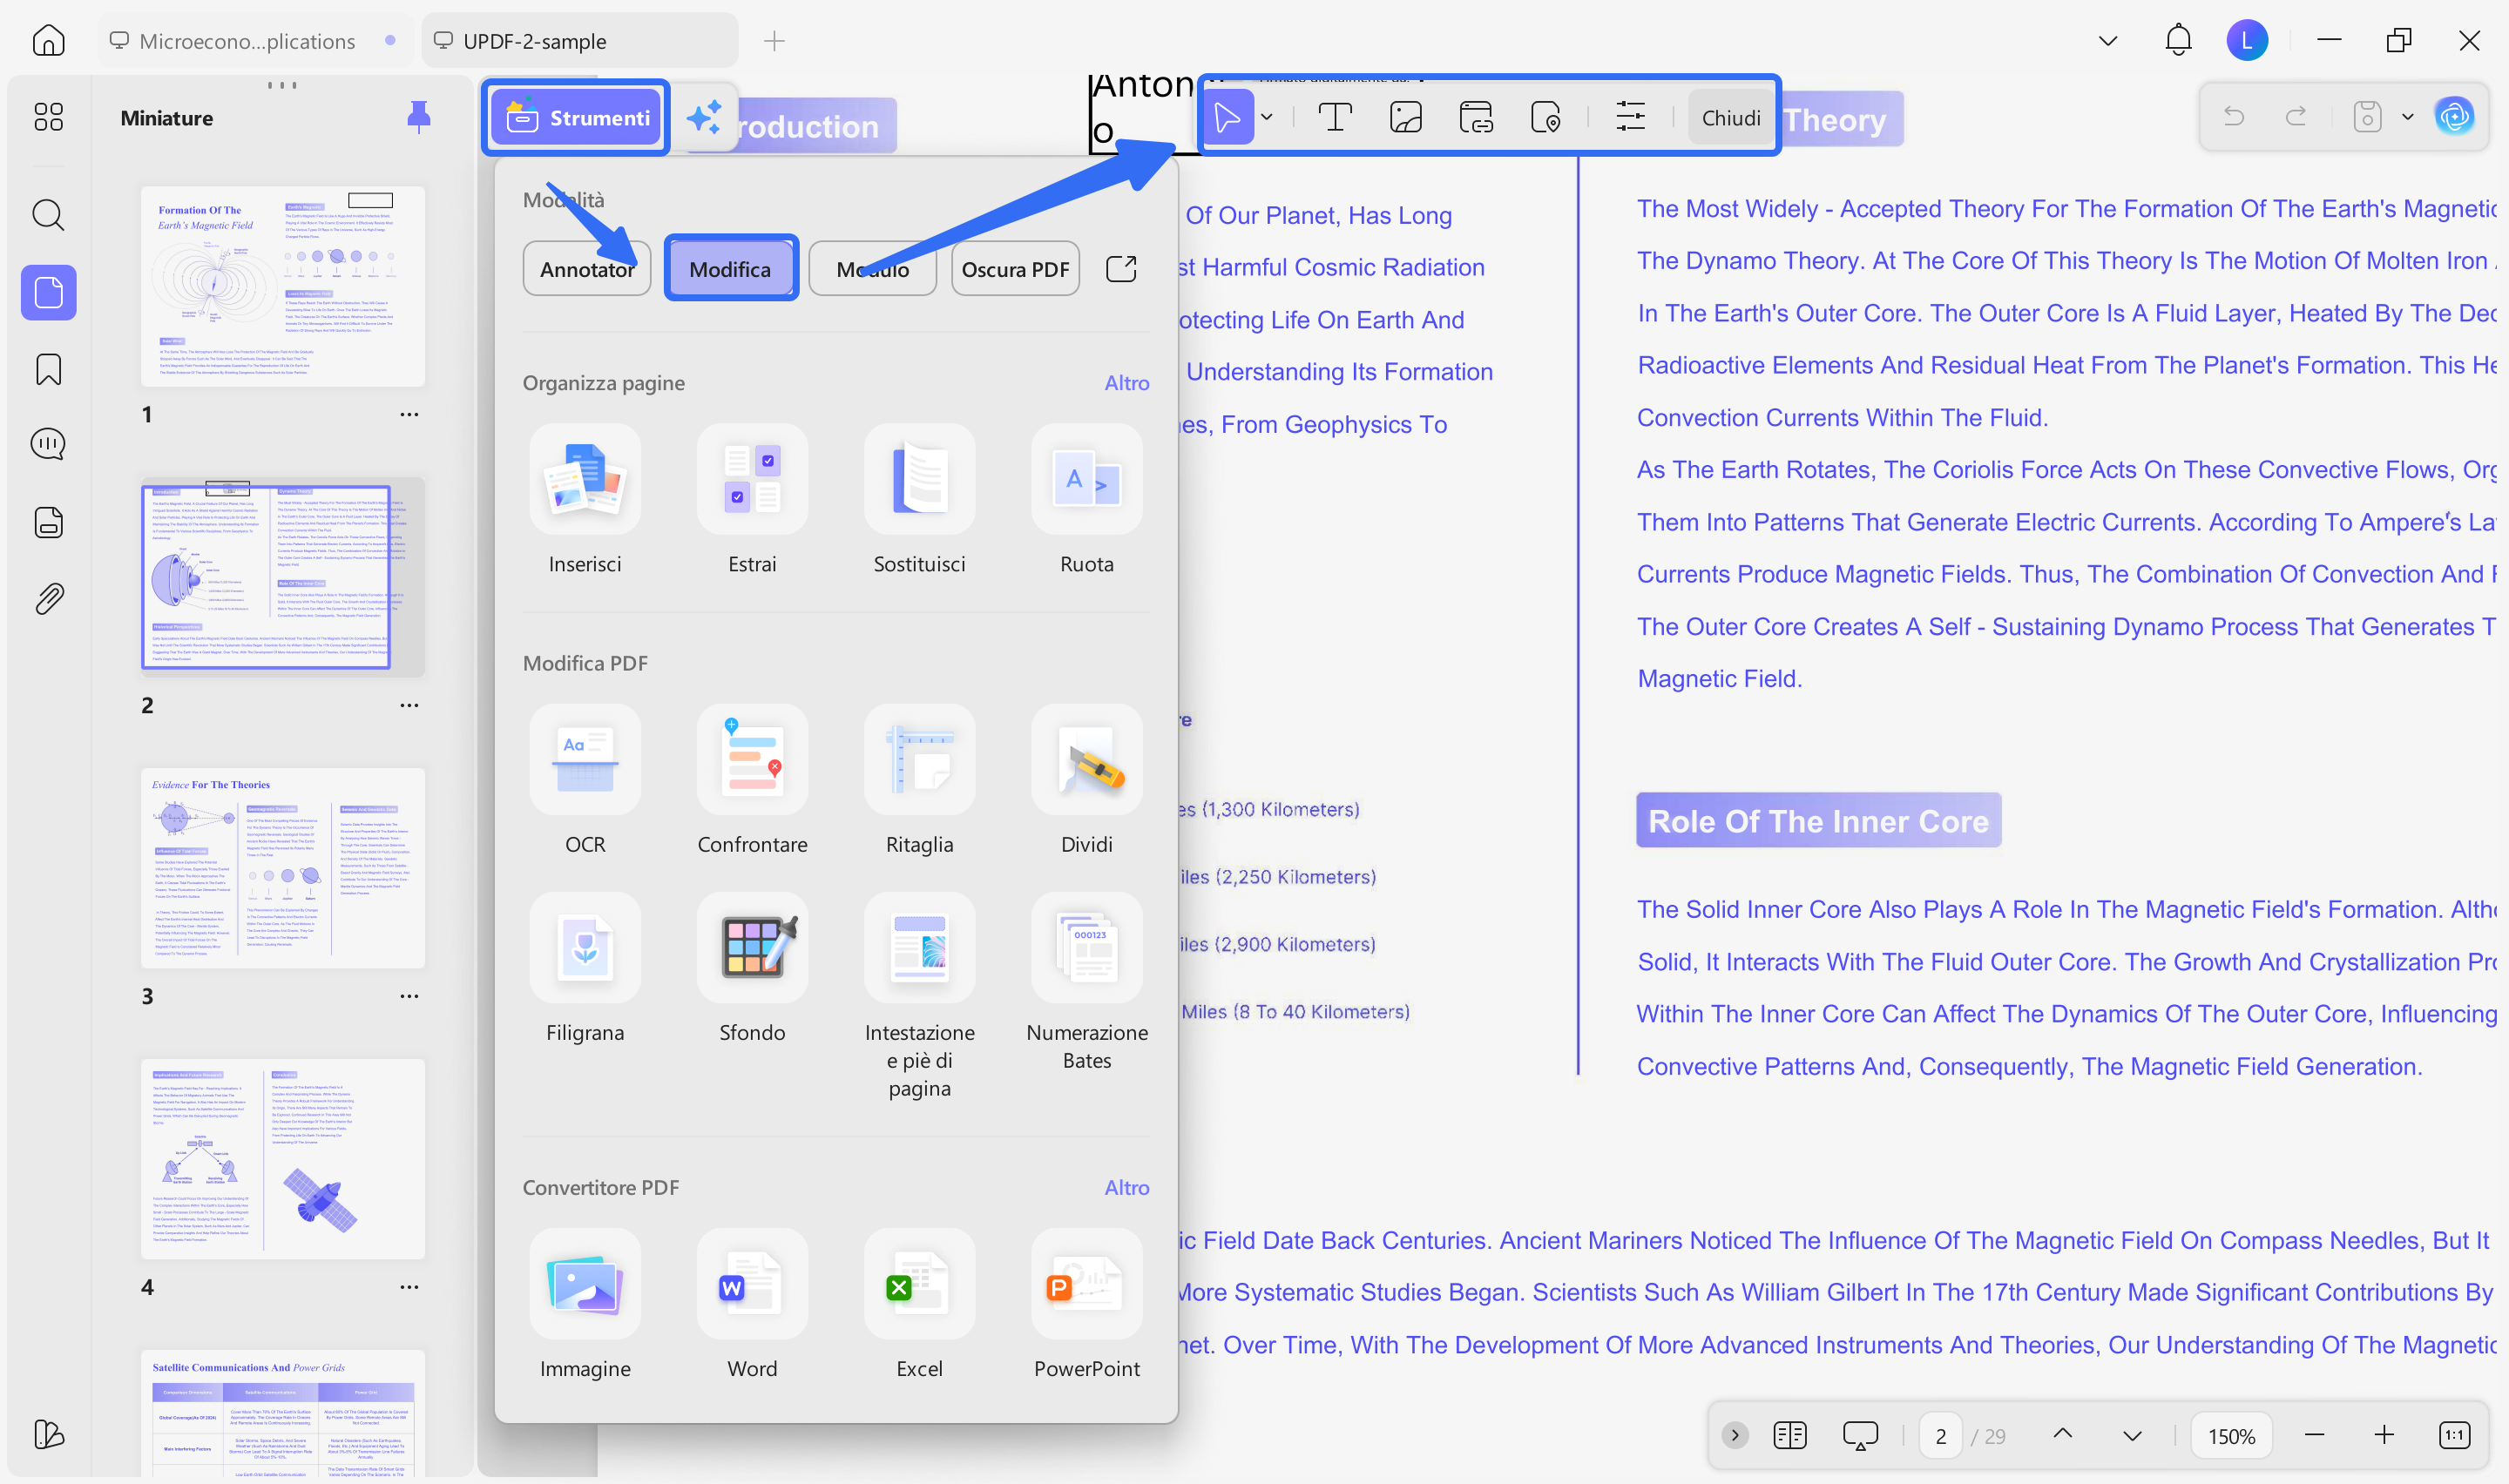Go to the home screen icon
This screenshot has height=1484, width=2509.
click(x=48, y=41)
